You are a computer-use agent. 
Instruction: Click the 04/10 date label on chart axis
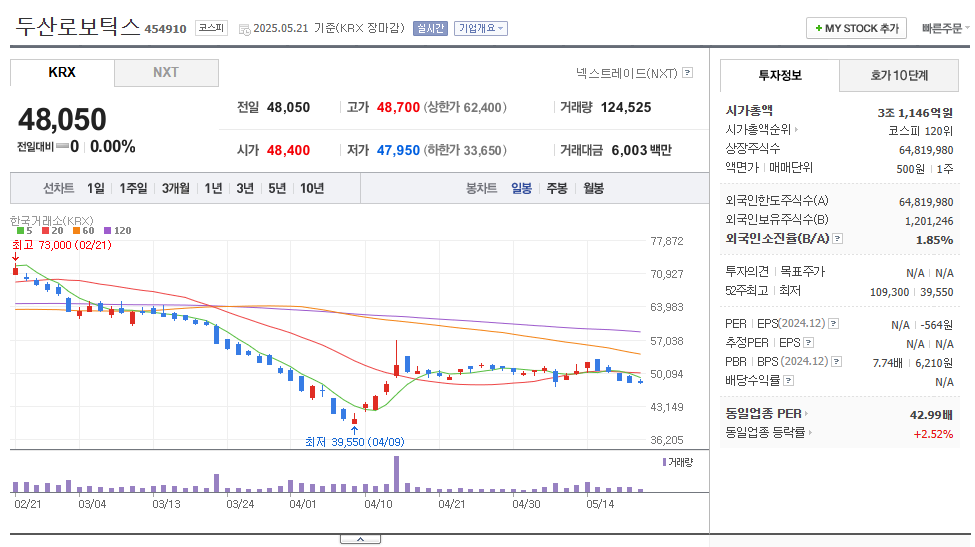(378, 504)
